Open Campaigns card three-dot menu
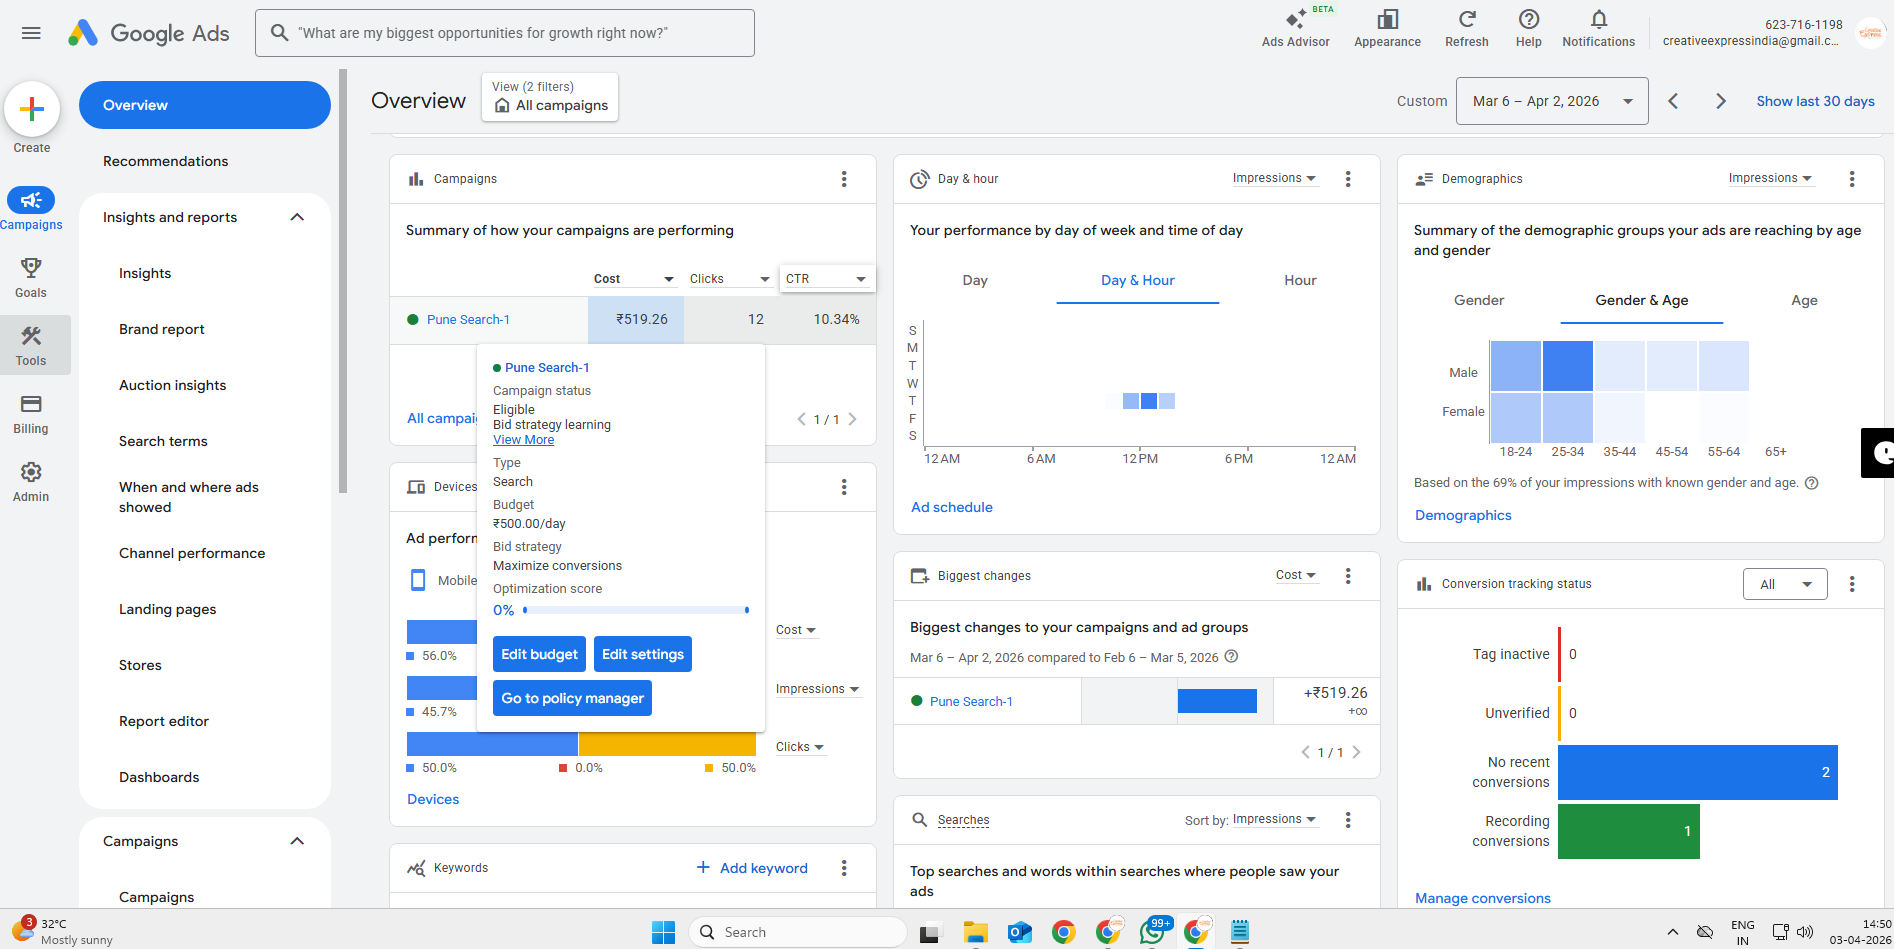The height and width of the screenshot is (949, 1894). click(x=844, y=179)
